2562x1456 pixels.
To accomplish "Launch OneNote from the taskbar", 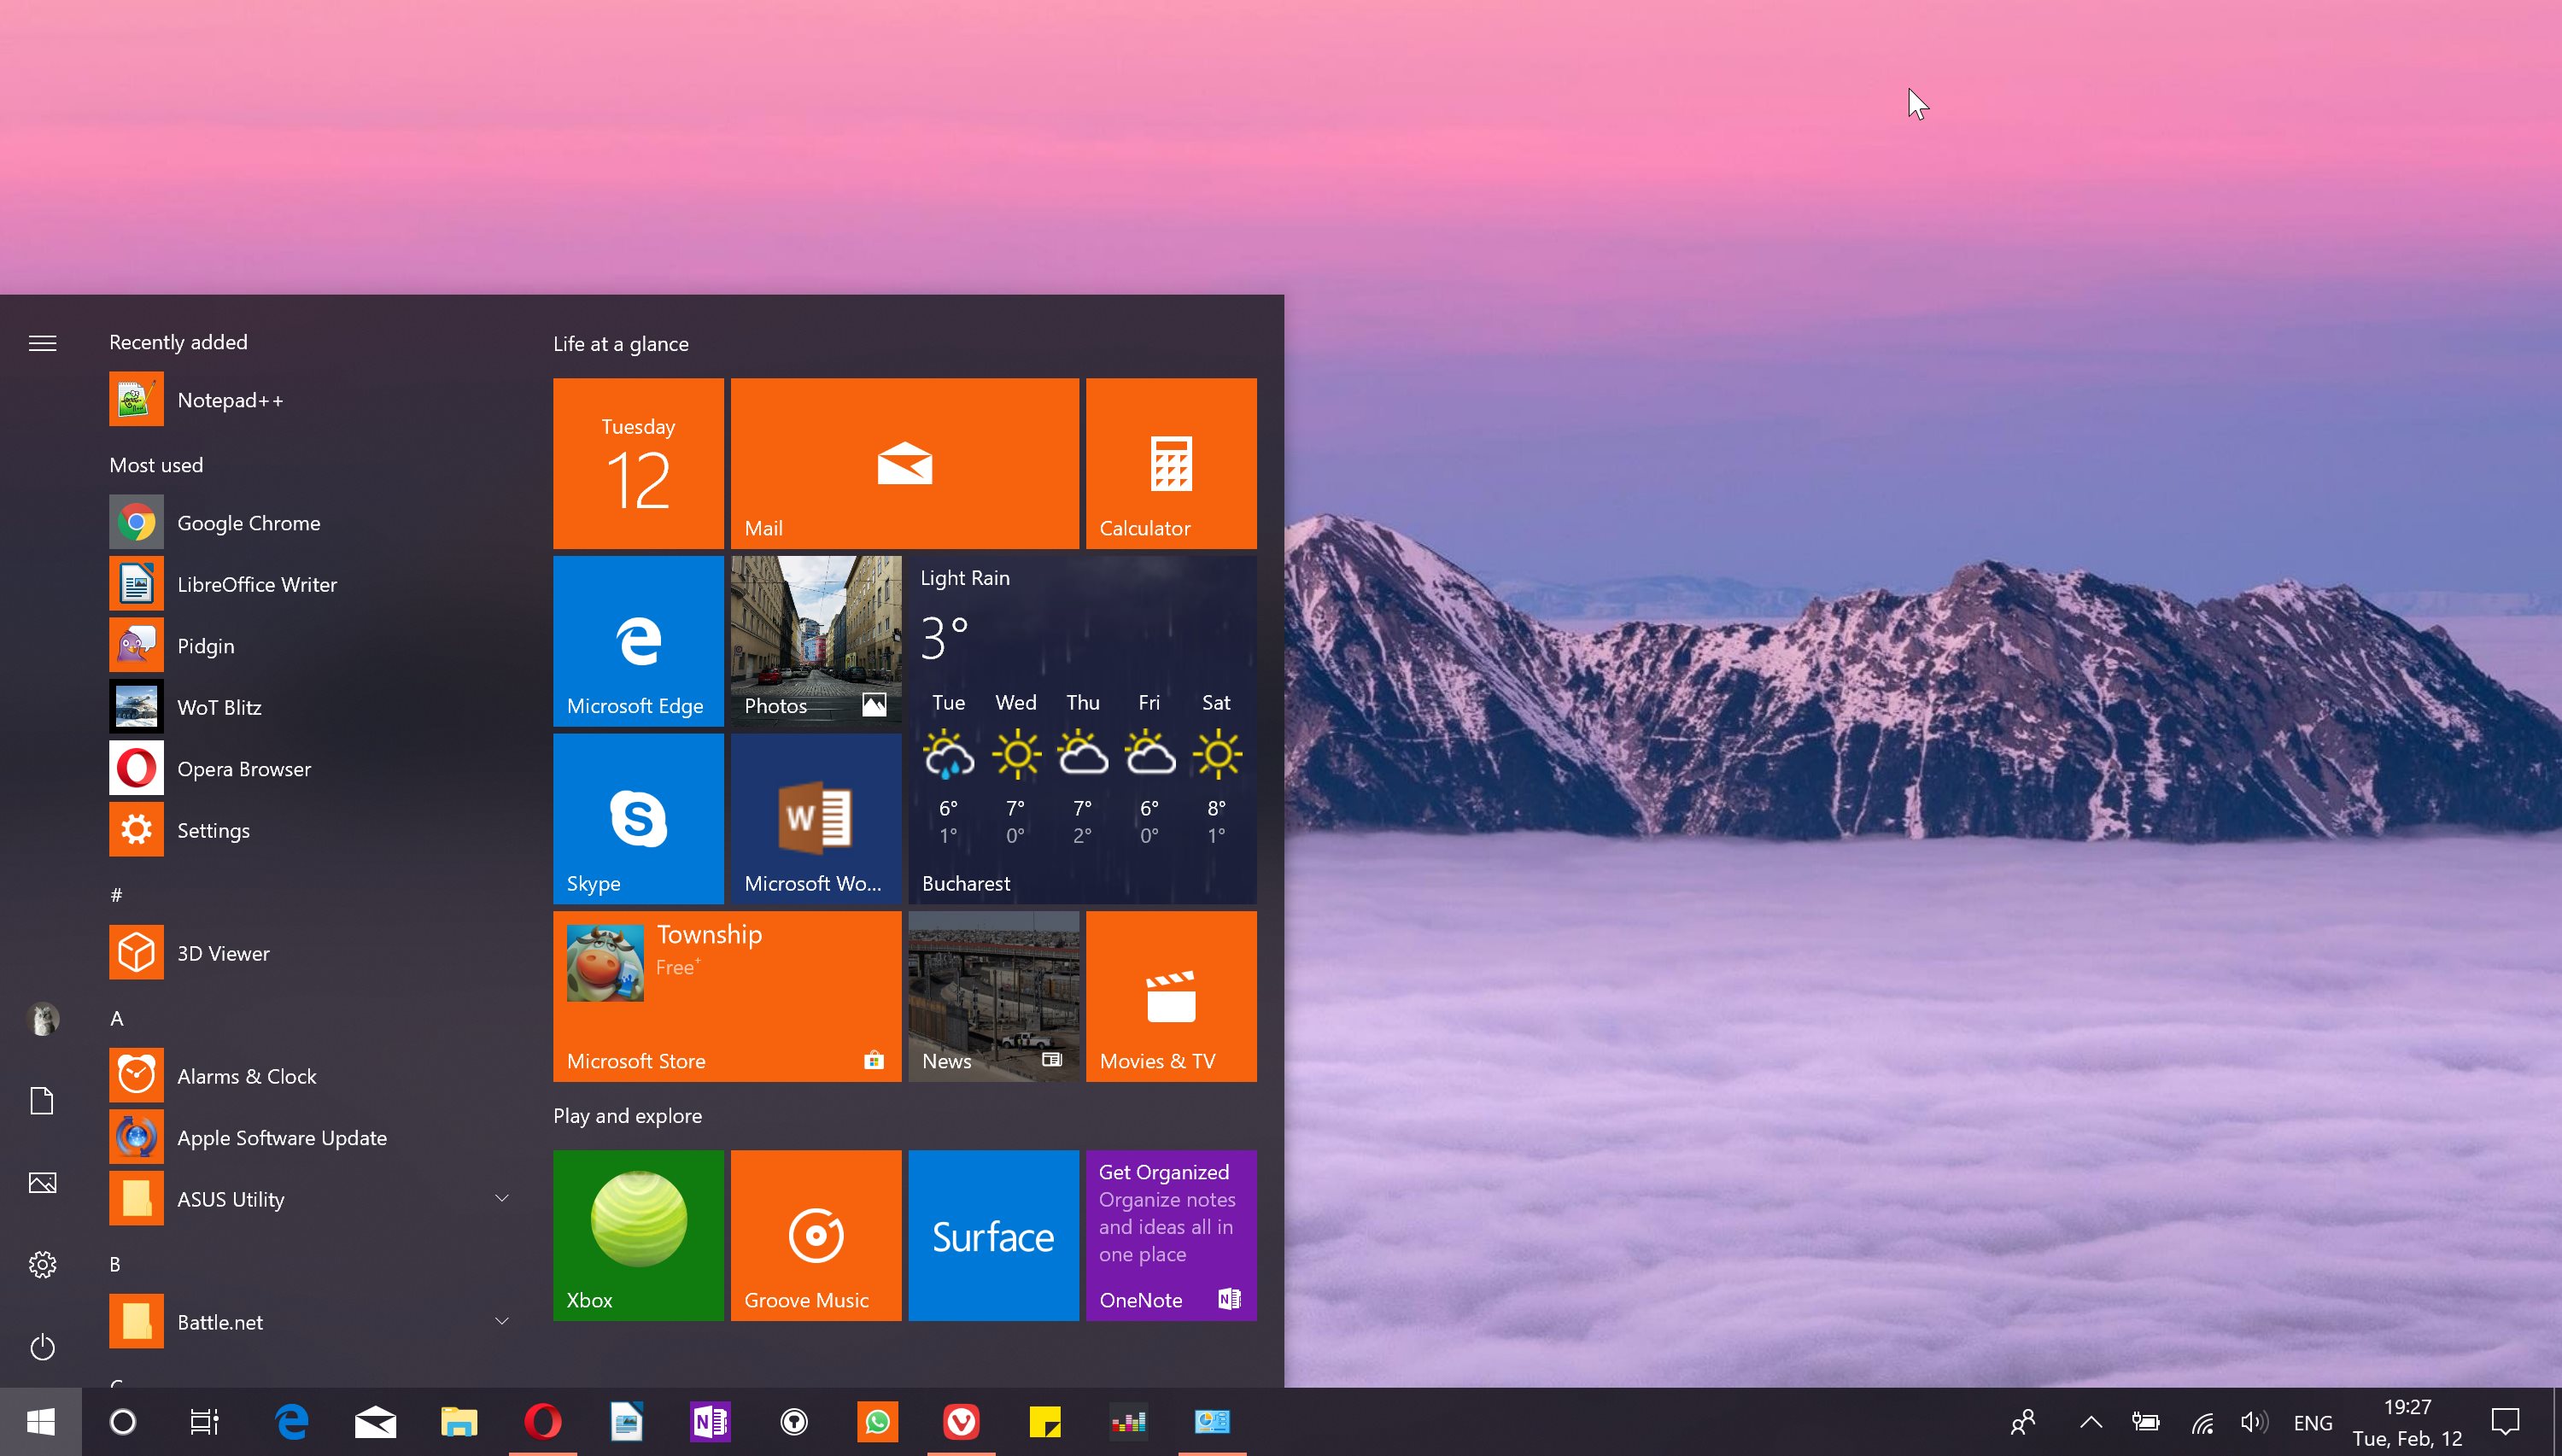I will coord(709,1421).
